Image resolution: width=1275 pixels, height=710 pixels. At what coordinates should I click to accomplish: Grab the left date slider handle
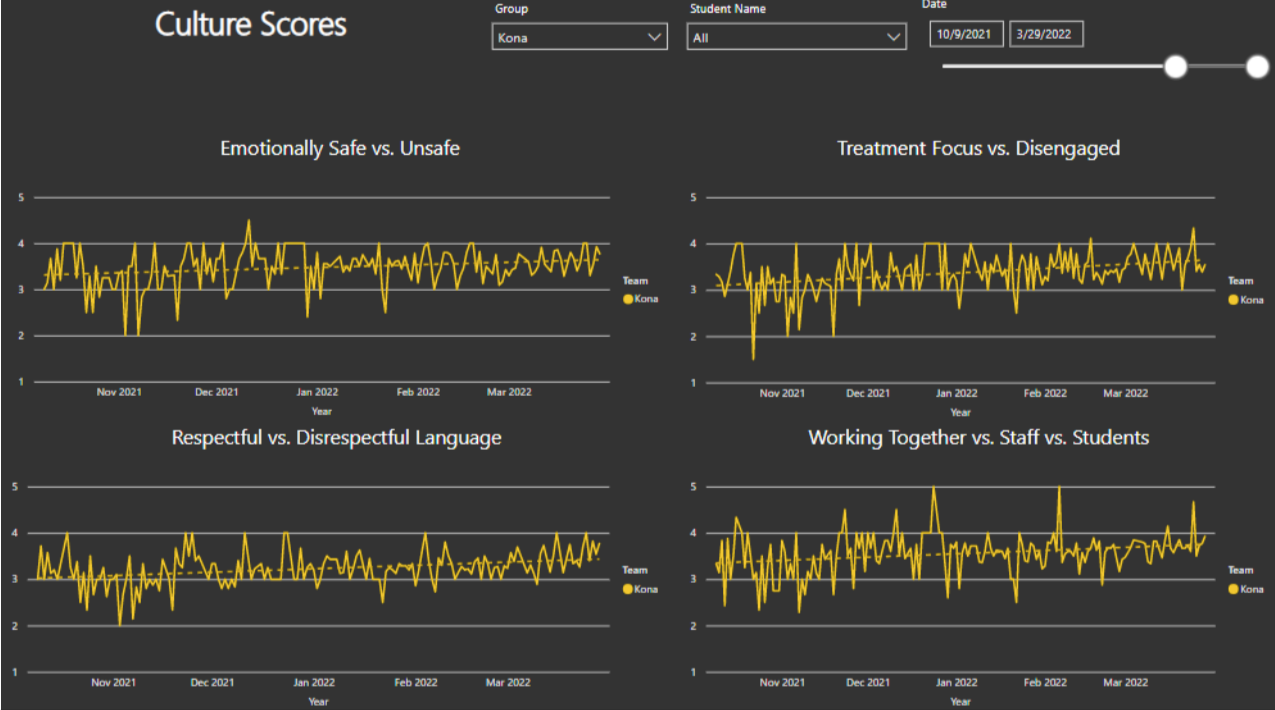pos(1176,67)
